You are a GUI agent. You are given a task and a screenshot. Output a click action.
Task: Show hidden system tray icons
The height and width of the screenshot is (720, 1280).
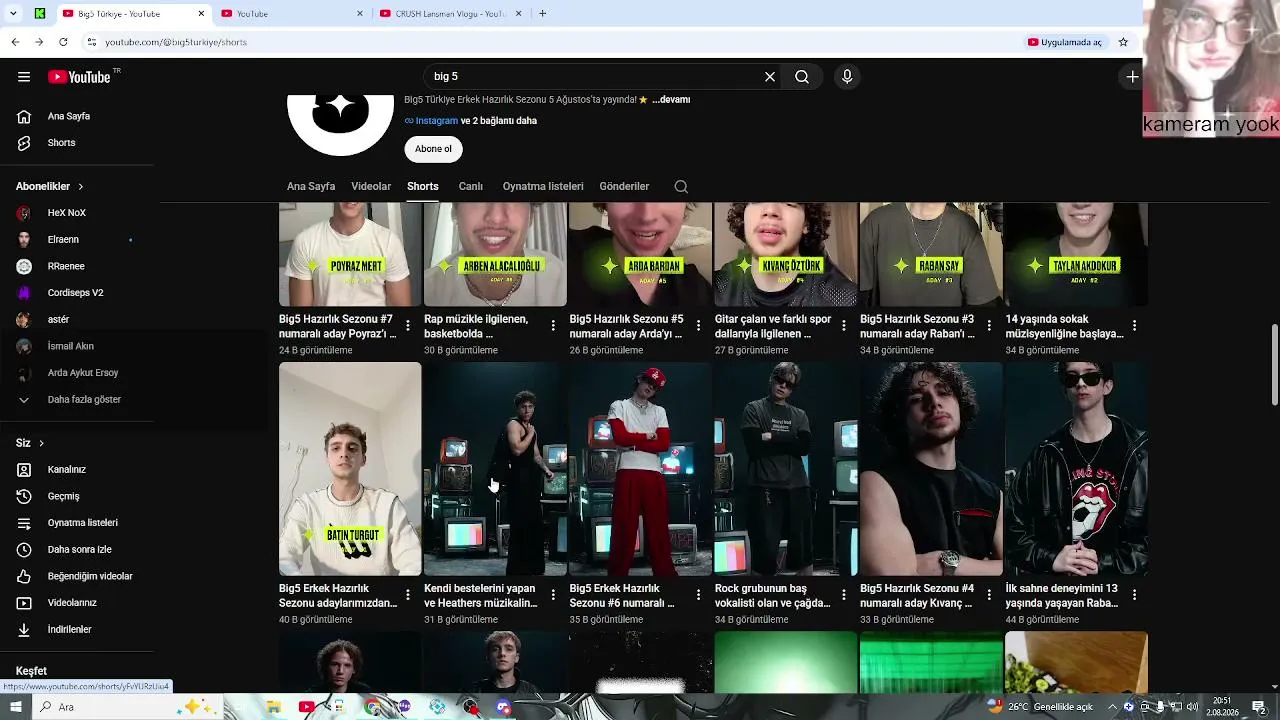1112,707
